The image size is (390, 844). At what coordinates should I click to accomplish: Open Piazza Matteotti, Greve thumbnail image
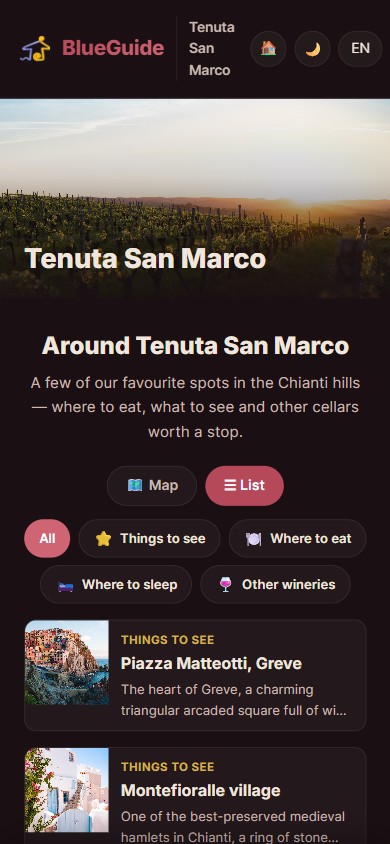[x=67, y=663]
